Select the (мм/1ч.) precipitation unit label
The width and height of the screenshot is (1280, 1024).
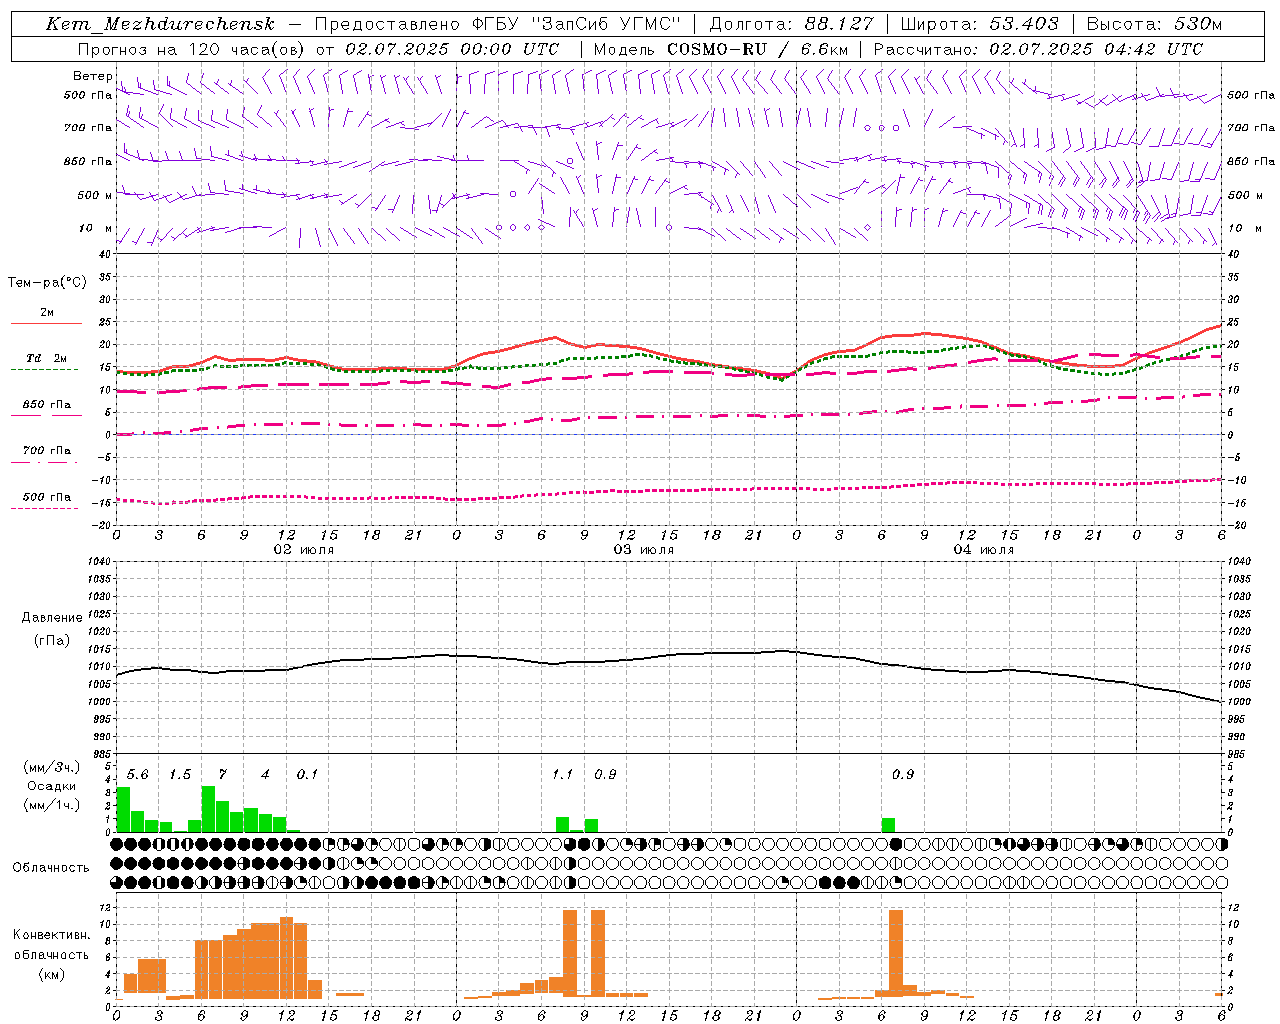coord(52,805)
